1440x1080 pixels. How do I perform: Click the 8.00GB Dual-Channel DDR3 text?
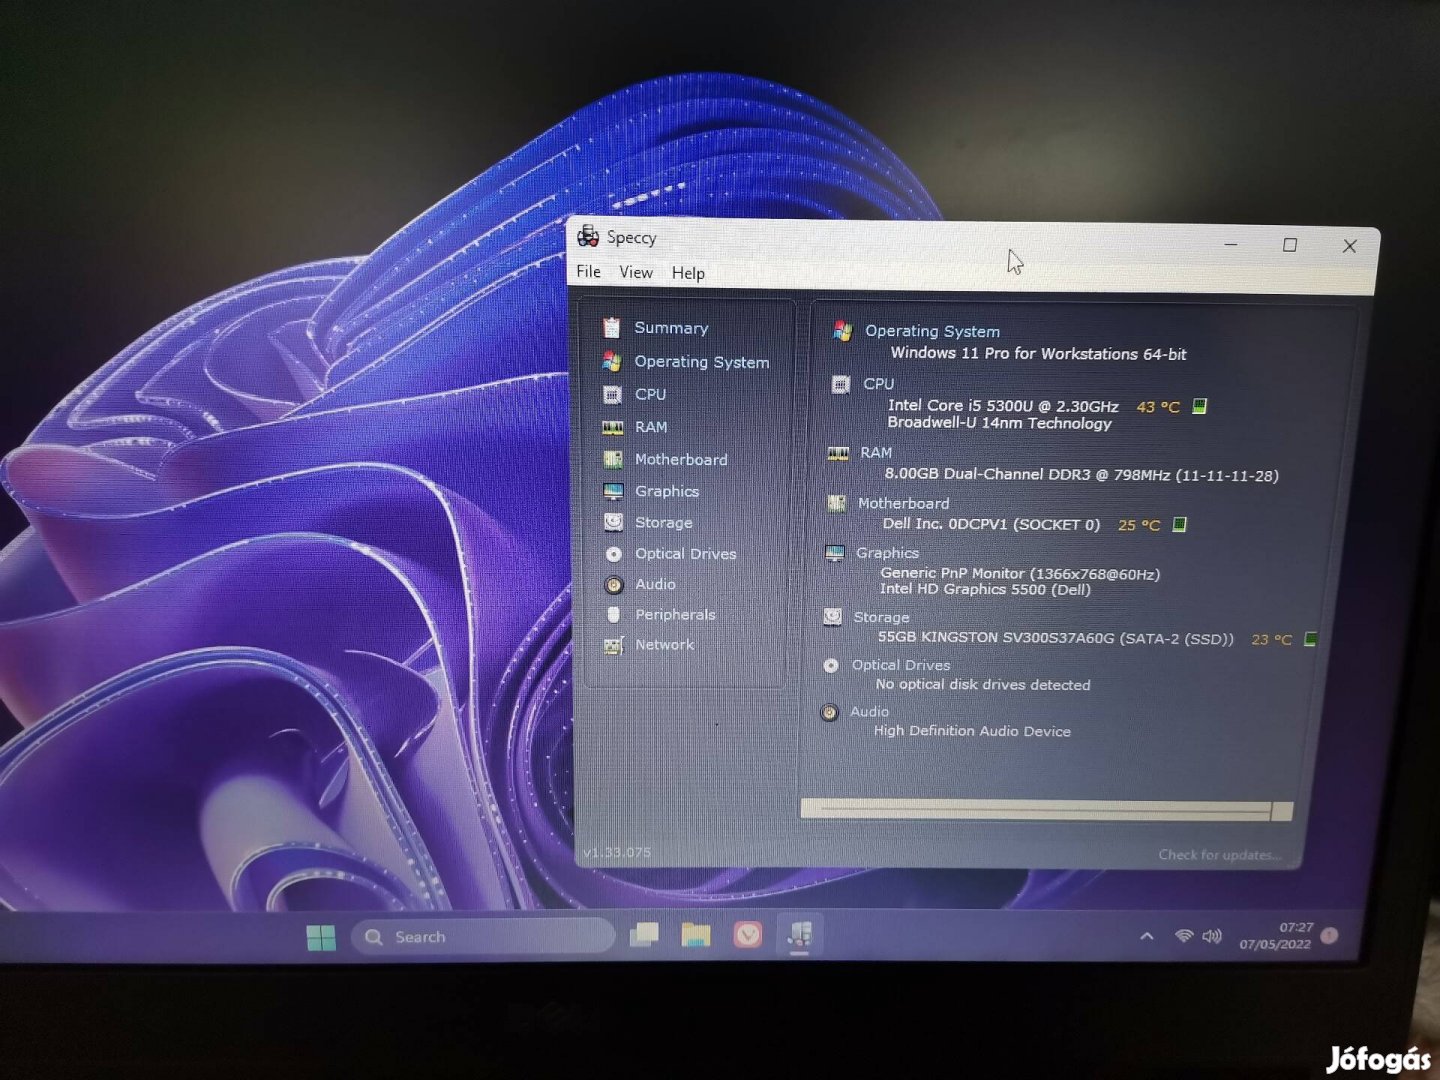[1081, 474]
